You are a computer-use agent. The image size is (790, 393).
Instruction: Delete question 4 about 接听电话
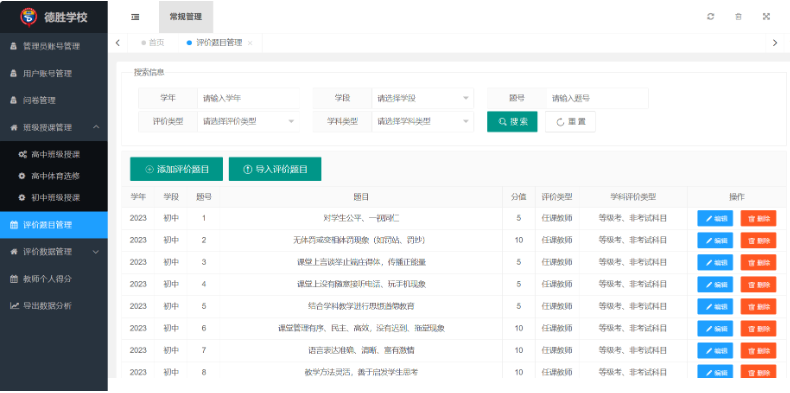click(x=758, y=285)
